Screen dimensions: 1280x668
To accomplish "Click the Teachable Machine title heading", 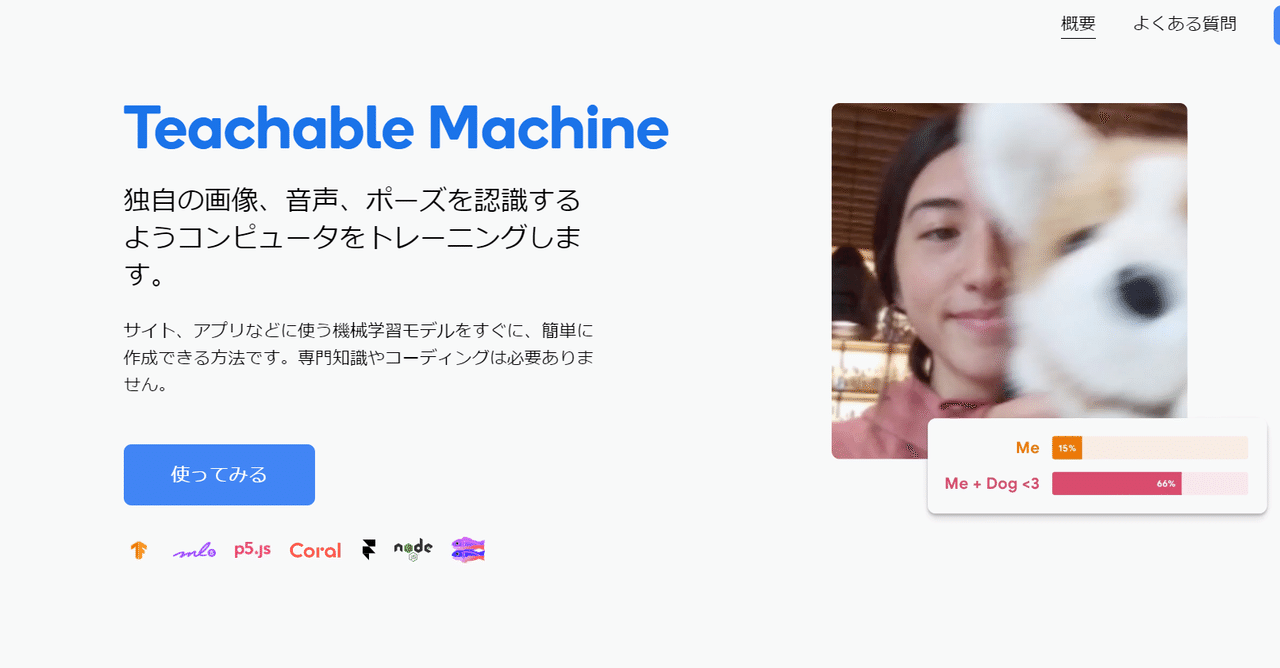I will click(x=396, y=128).
